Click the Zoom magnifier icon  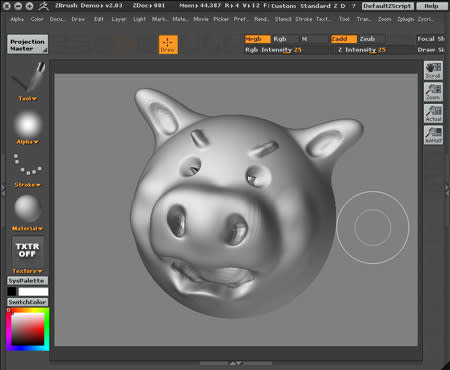point(433,92)
